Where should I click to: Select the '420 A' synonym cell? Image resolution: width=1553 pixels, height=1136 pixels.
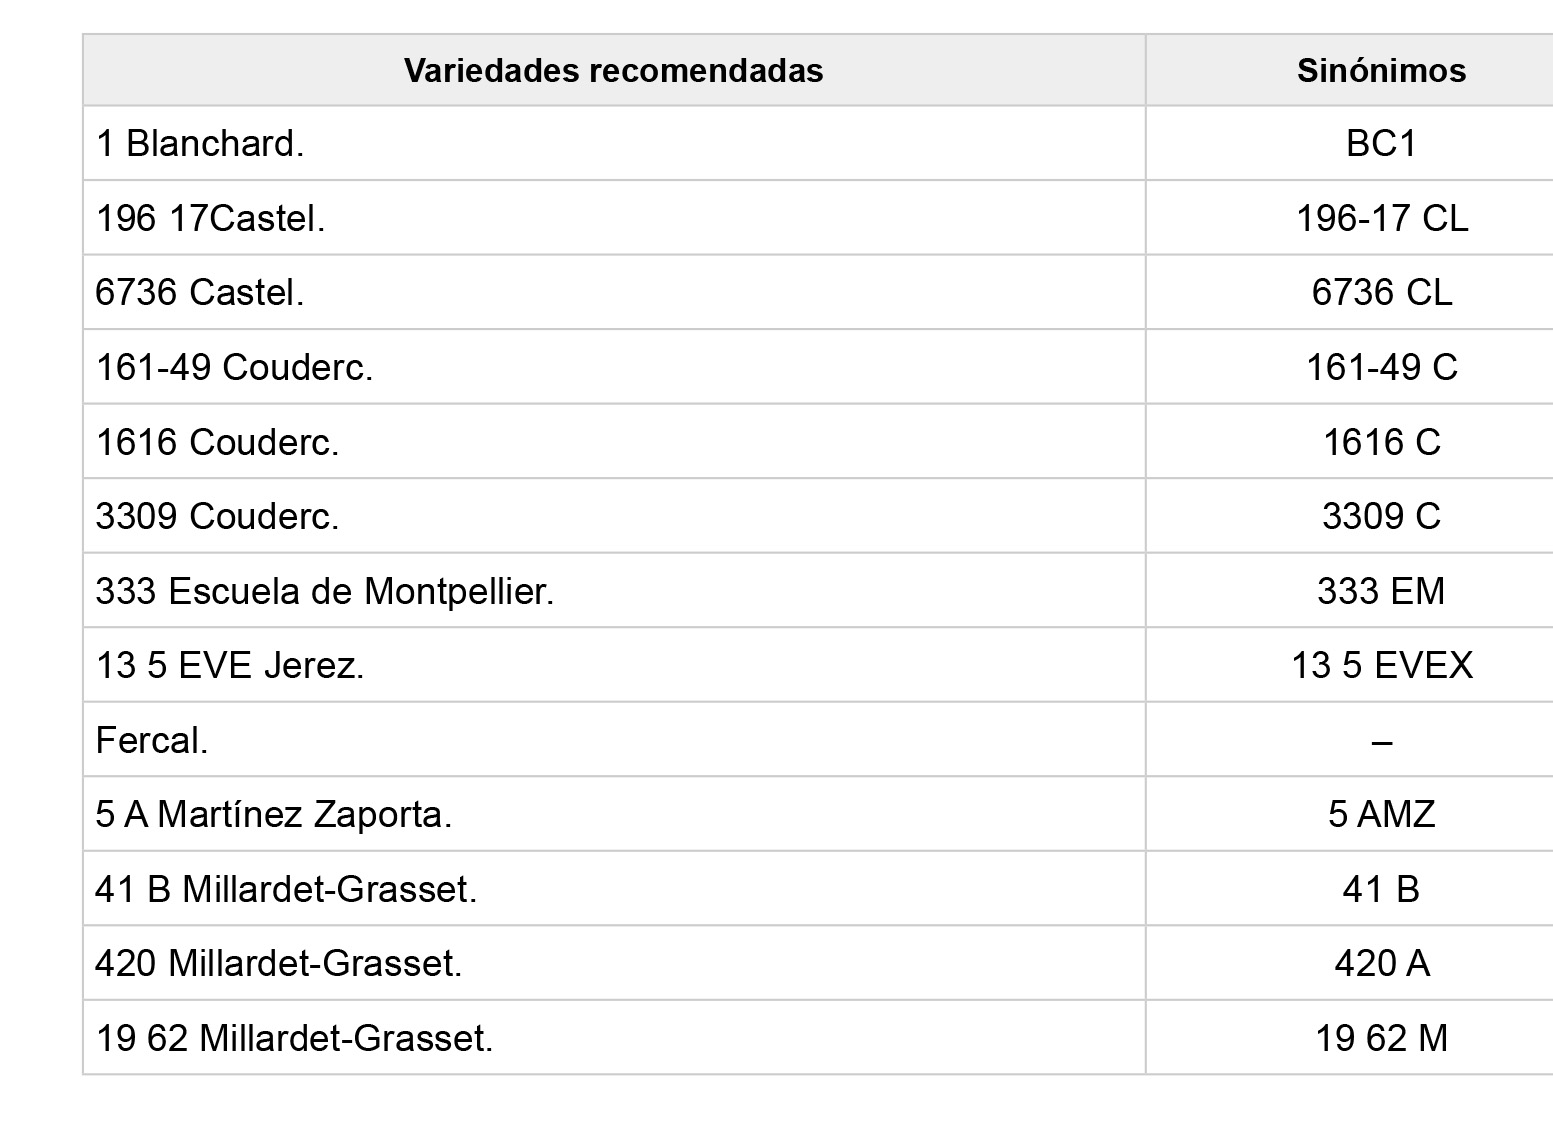[1381, 963]
